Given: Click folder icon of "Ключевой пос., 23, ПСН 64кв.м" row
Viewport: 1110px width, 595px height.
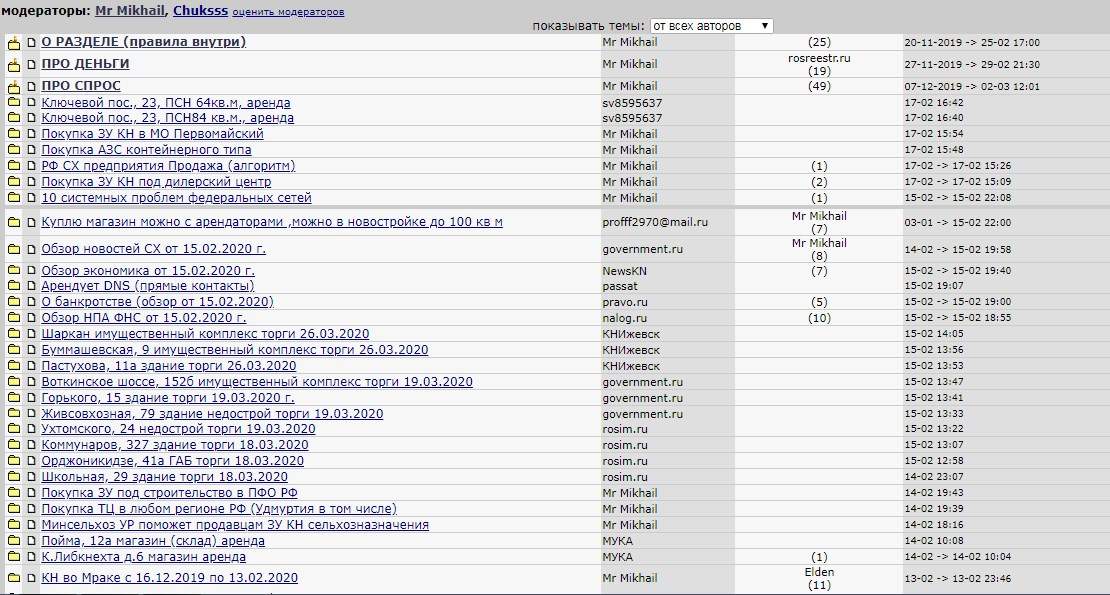Looking at the screenshot, I should click(13, 103).
